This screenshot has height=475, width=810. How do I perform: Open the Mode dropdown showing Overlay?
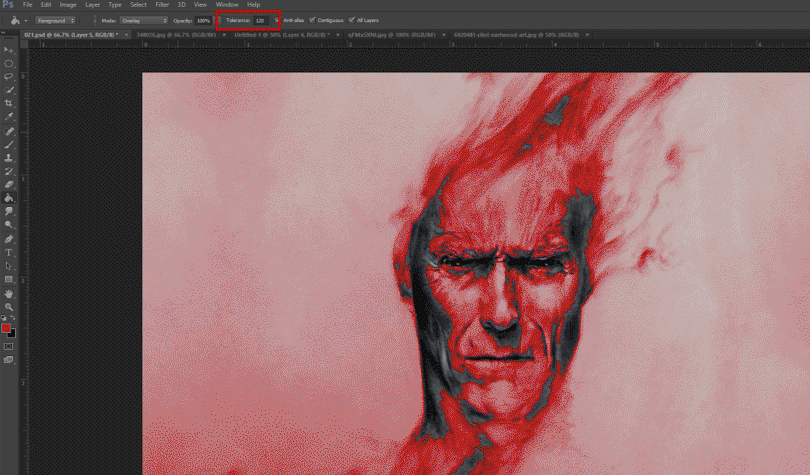pyautogui.click(x=144, y=21)
